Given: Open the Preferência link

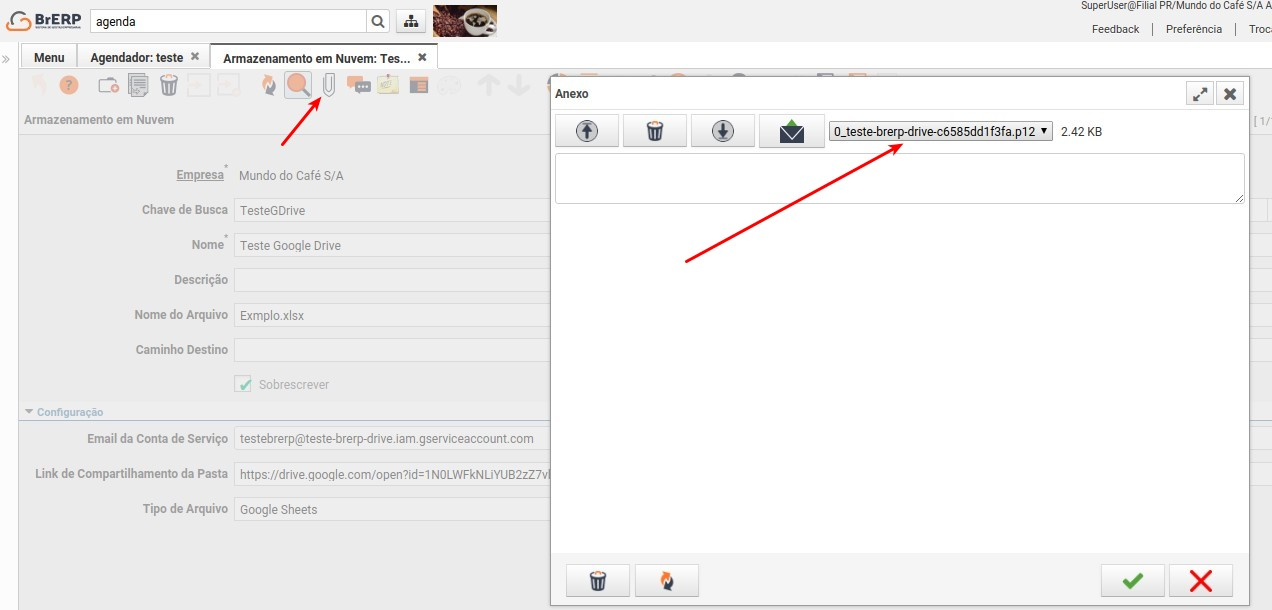Looking at the screenshot, I should pyautogui.click(x=1194, y=29).
